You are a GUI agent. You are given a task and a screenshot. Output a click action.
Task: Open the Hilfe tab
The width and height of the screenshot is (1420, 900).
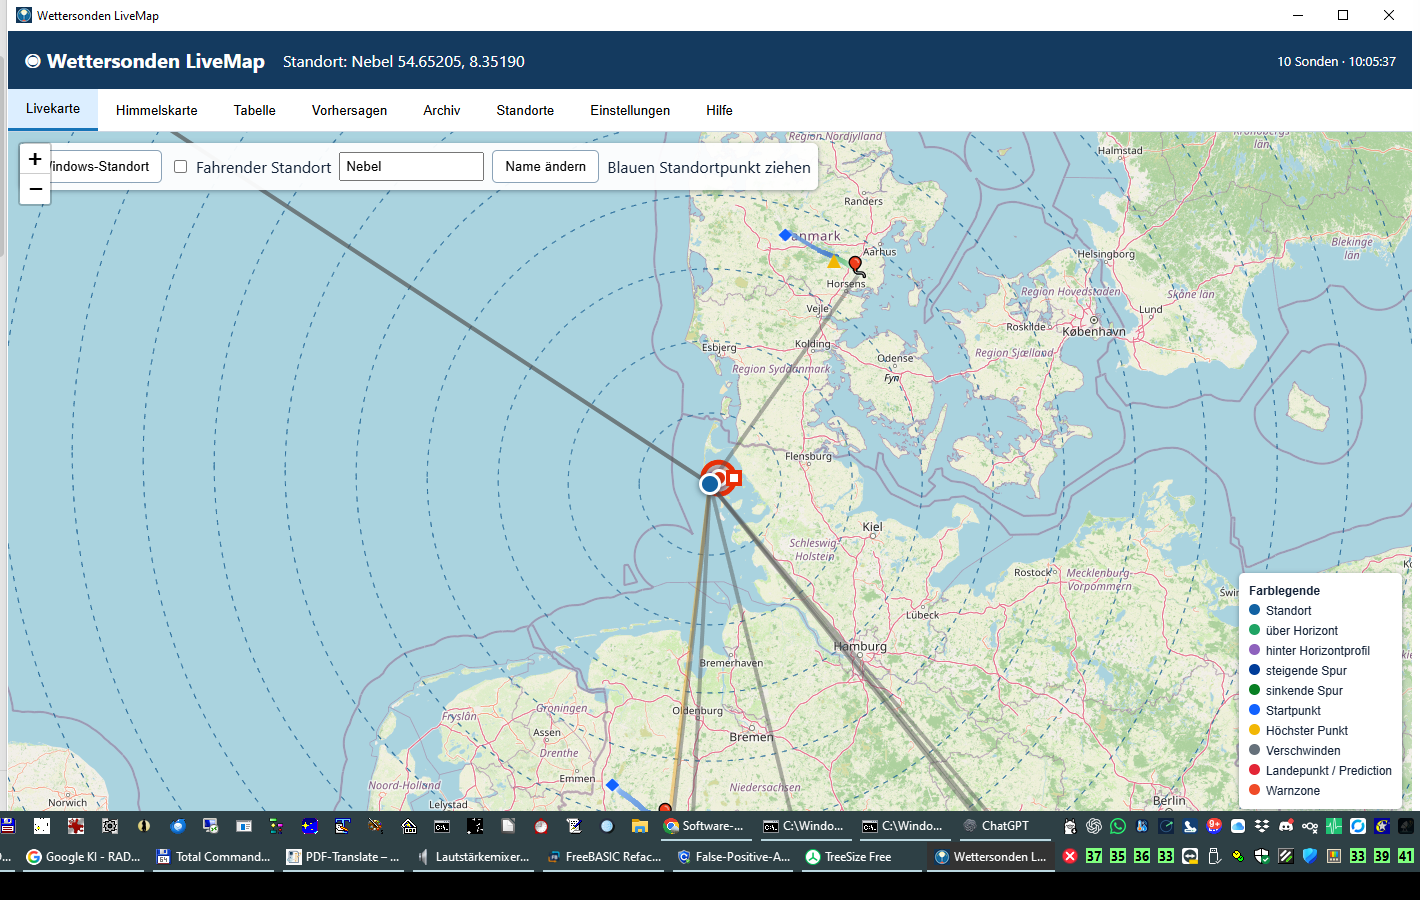[719, 110]
